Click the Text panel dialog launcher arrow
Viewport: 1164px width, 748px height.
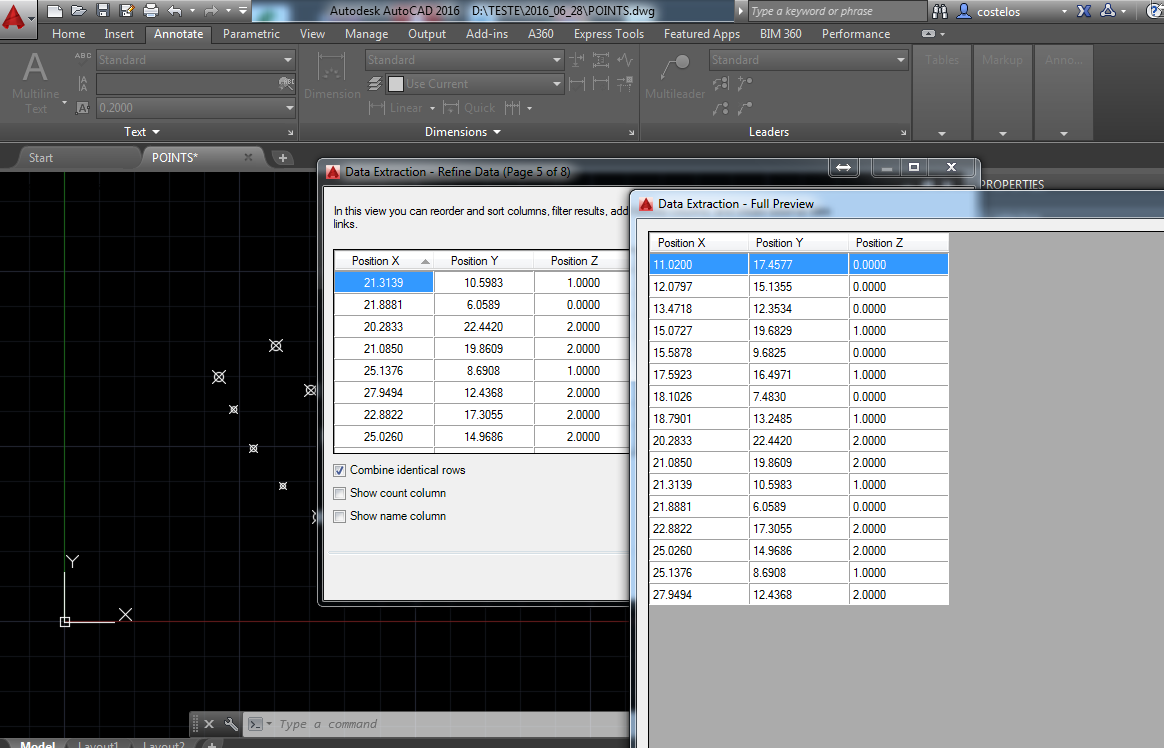click(290, 132)
